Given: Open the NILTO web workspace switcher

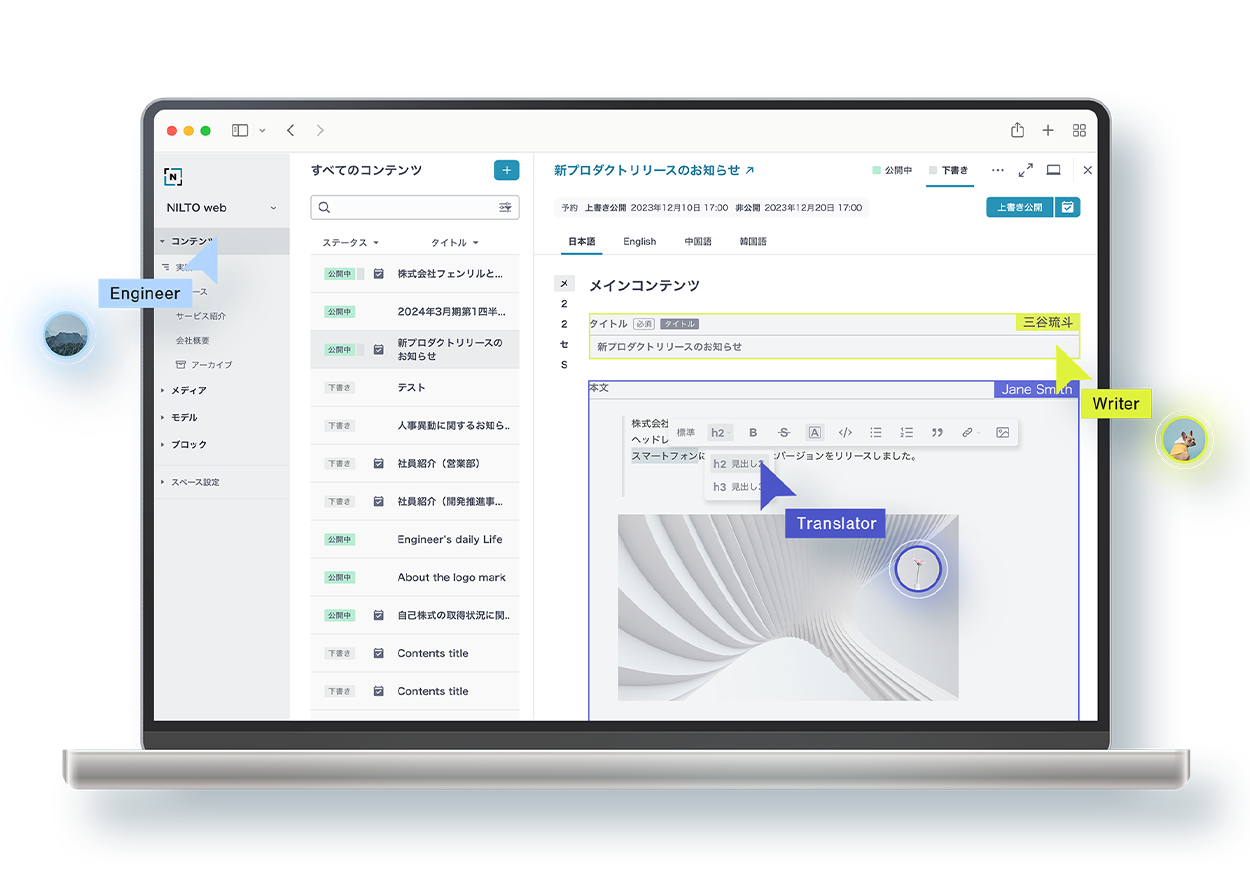Looking at the screenshot, I should (220, 207).
